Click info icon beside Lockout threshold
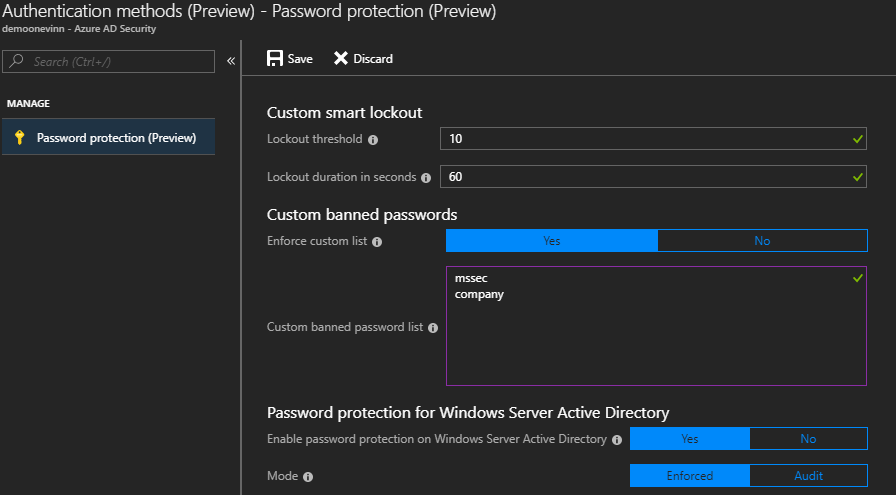 coord(373,140)
